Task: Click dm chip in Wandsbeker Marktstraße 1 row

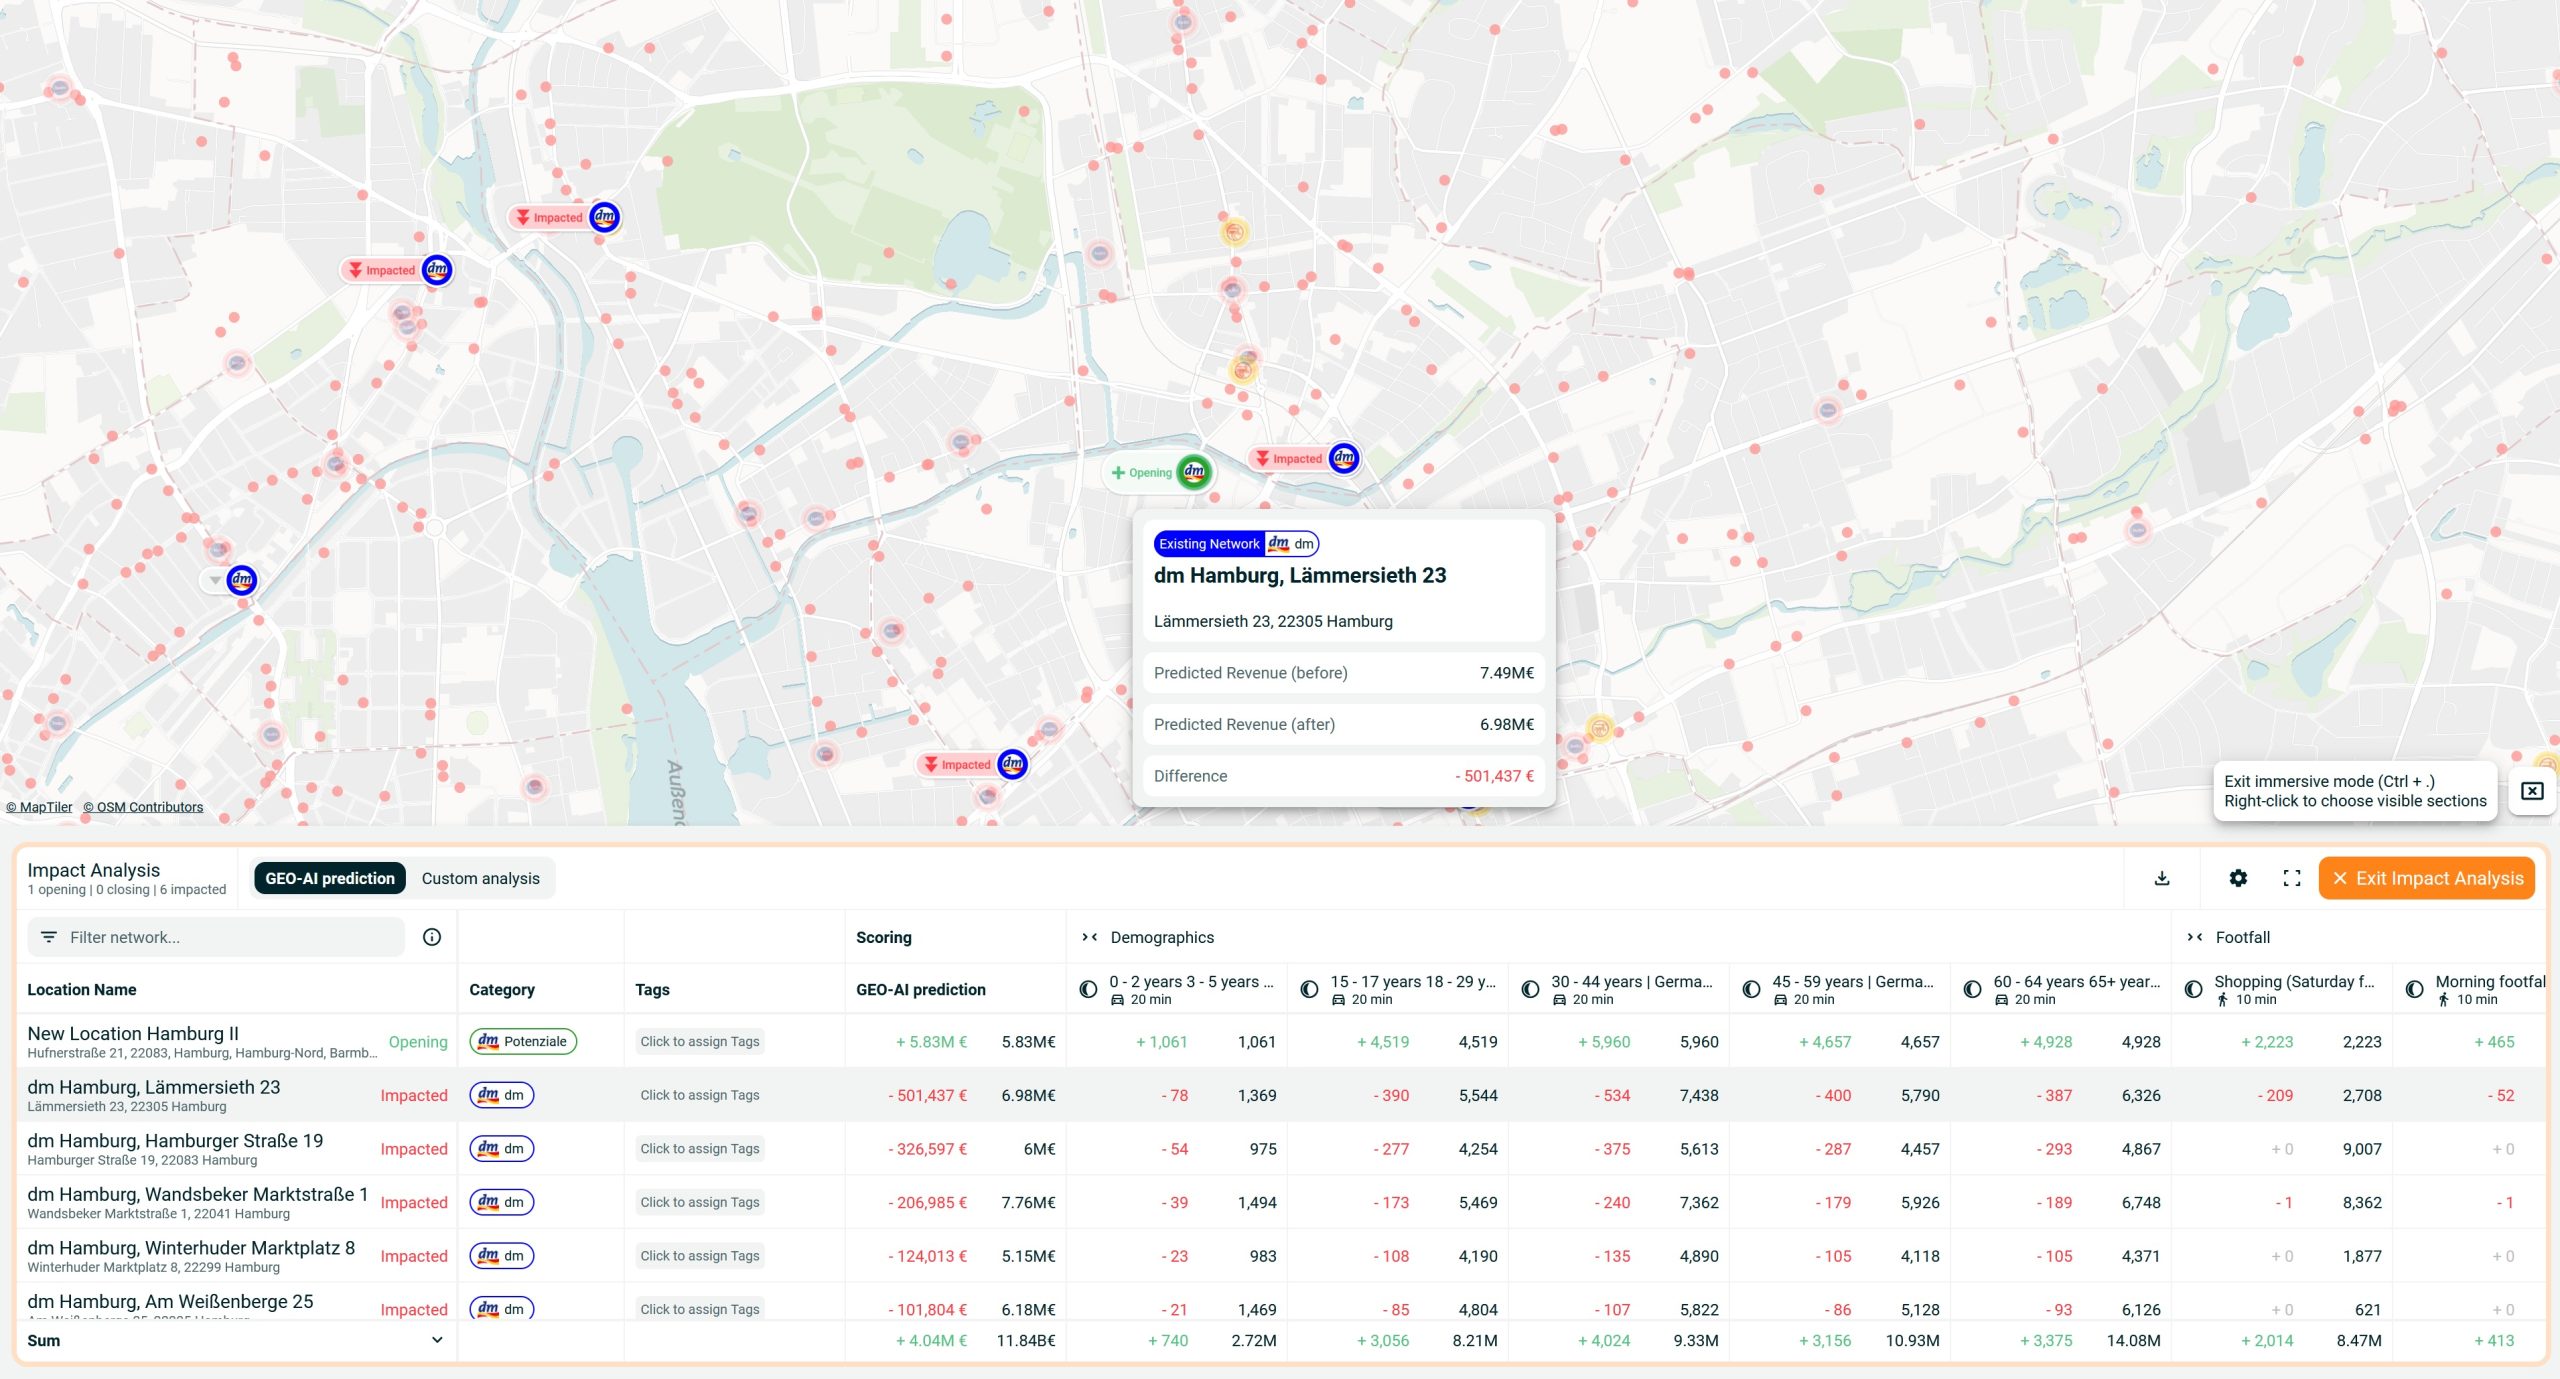Action: pos(502,1202)
